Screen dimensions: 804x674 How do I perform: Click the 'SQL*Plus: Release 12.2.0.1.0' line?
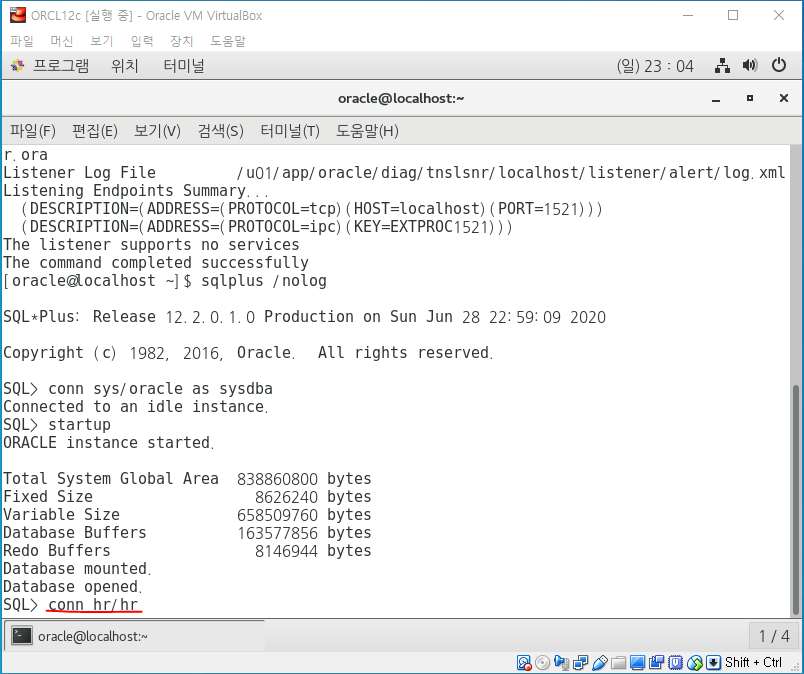pyautogui.click(x=305, y=316)
